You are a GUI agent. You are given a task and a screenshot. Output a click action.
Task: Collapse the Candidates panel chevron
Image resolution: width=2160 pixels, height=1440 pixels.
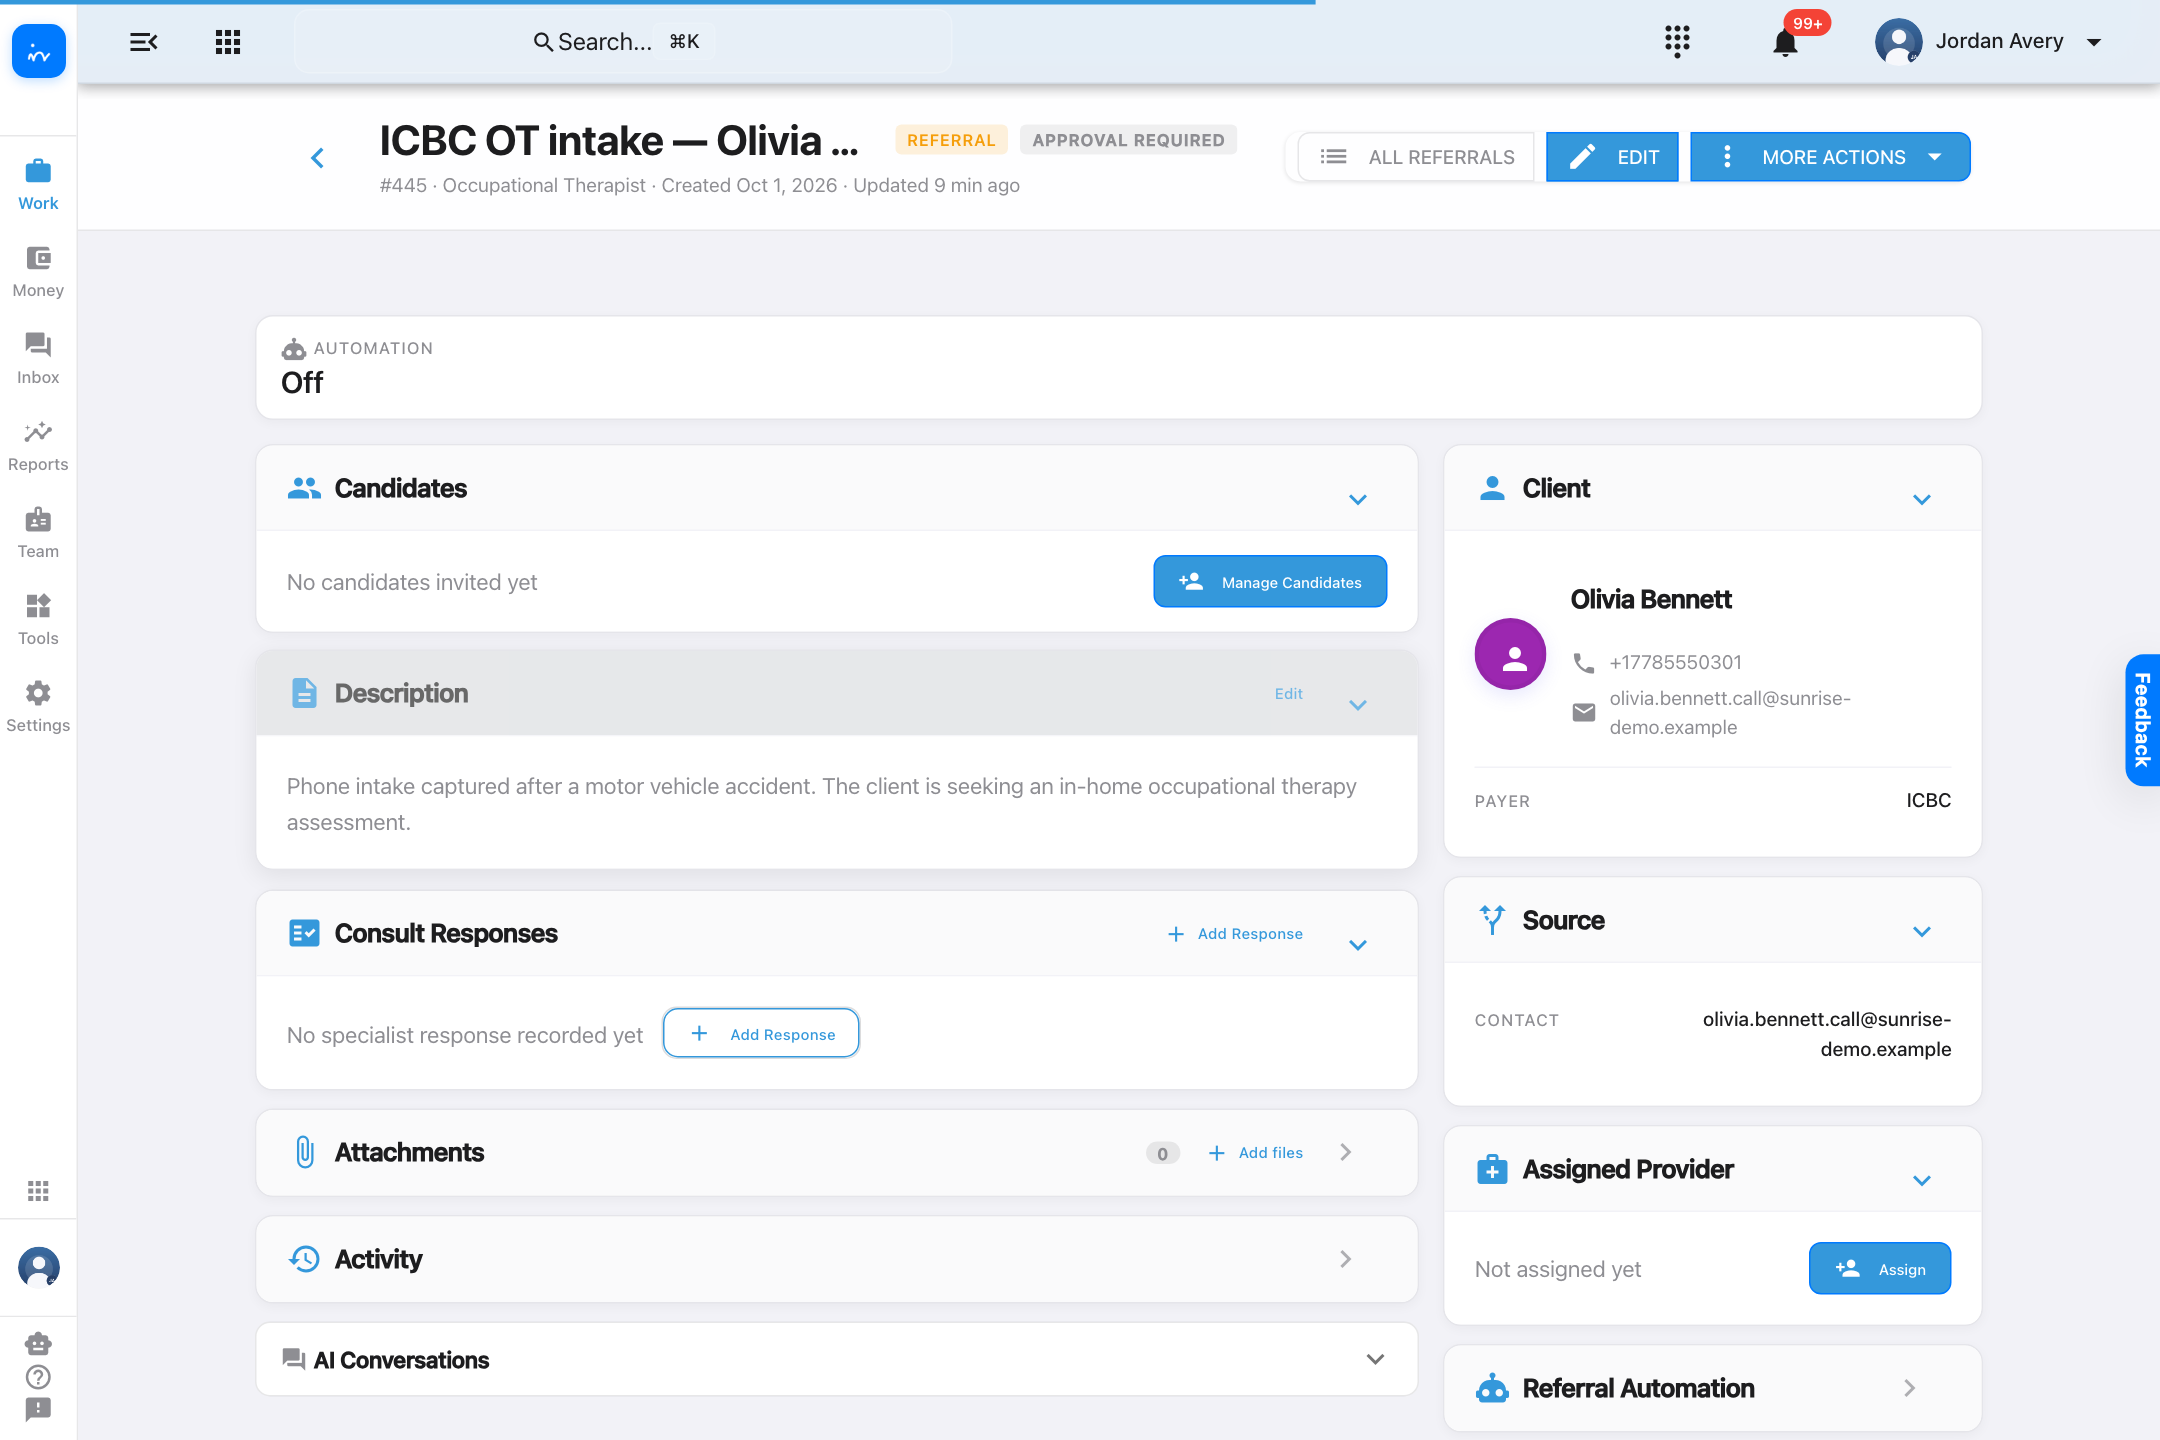coord(1357,500)
